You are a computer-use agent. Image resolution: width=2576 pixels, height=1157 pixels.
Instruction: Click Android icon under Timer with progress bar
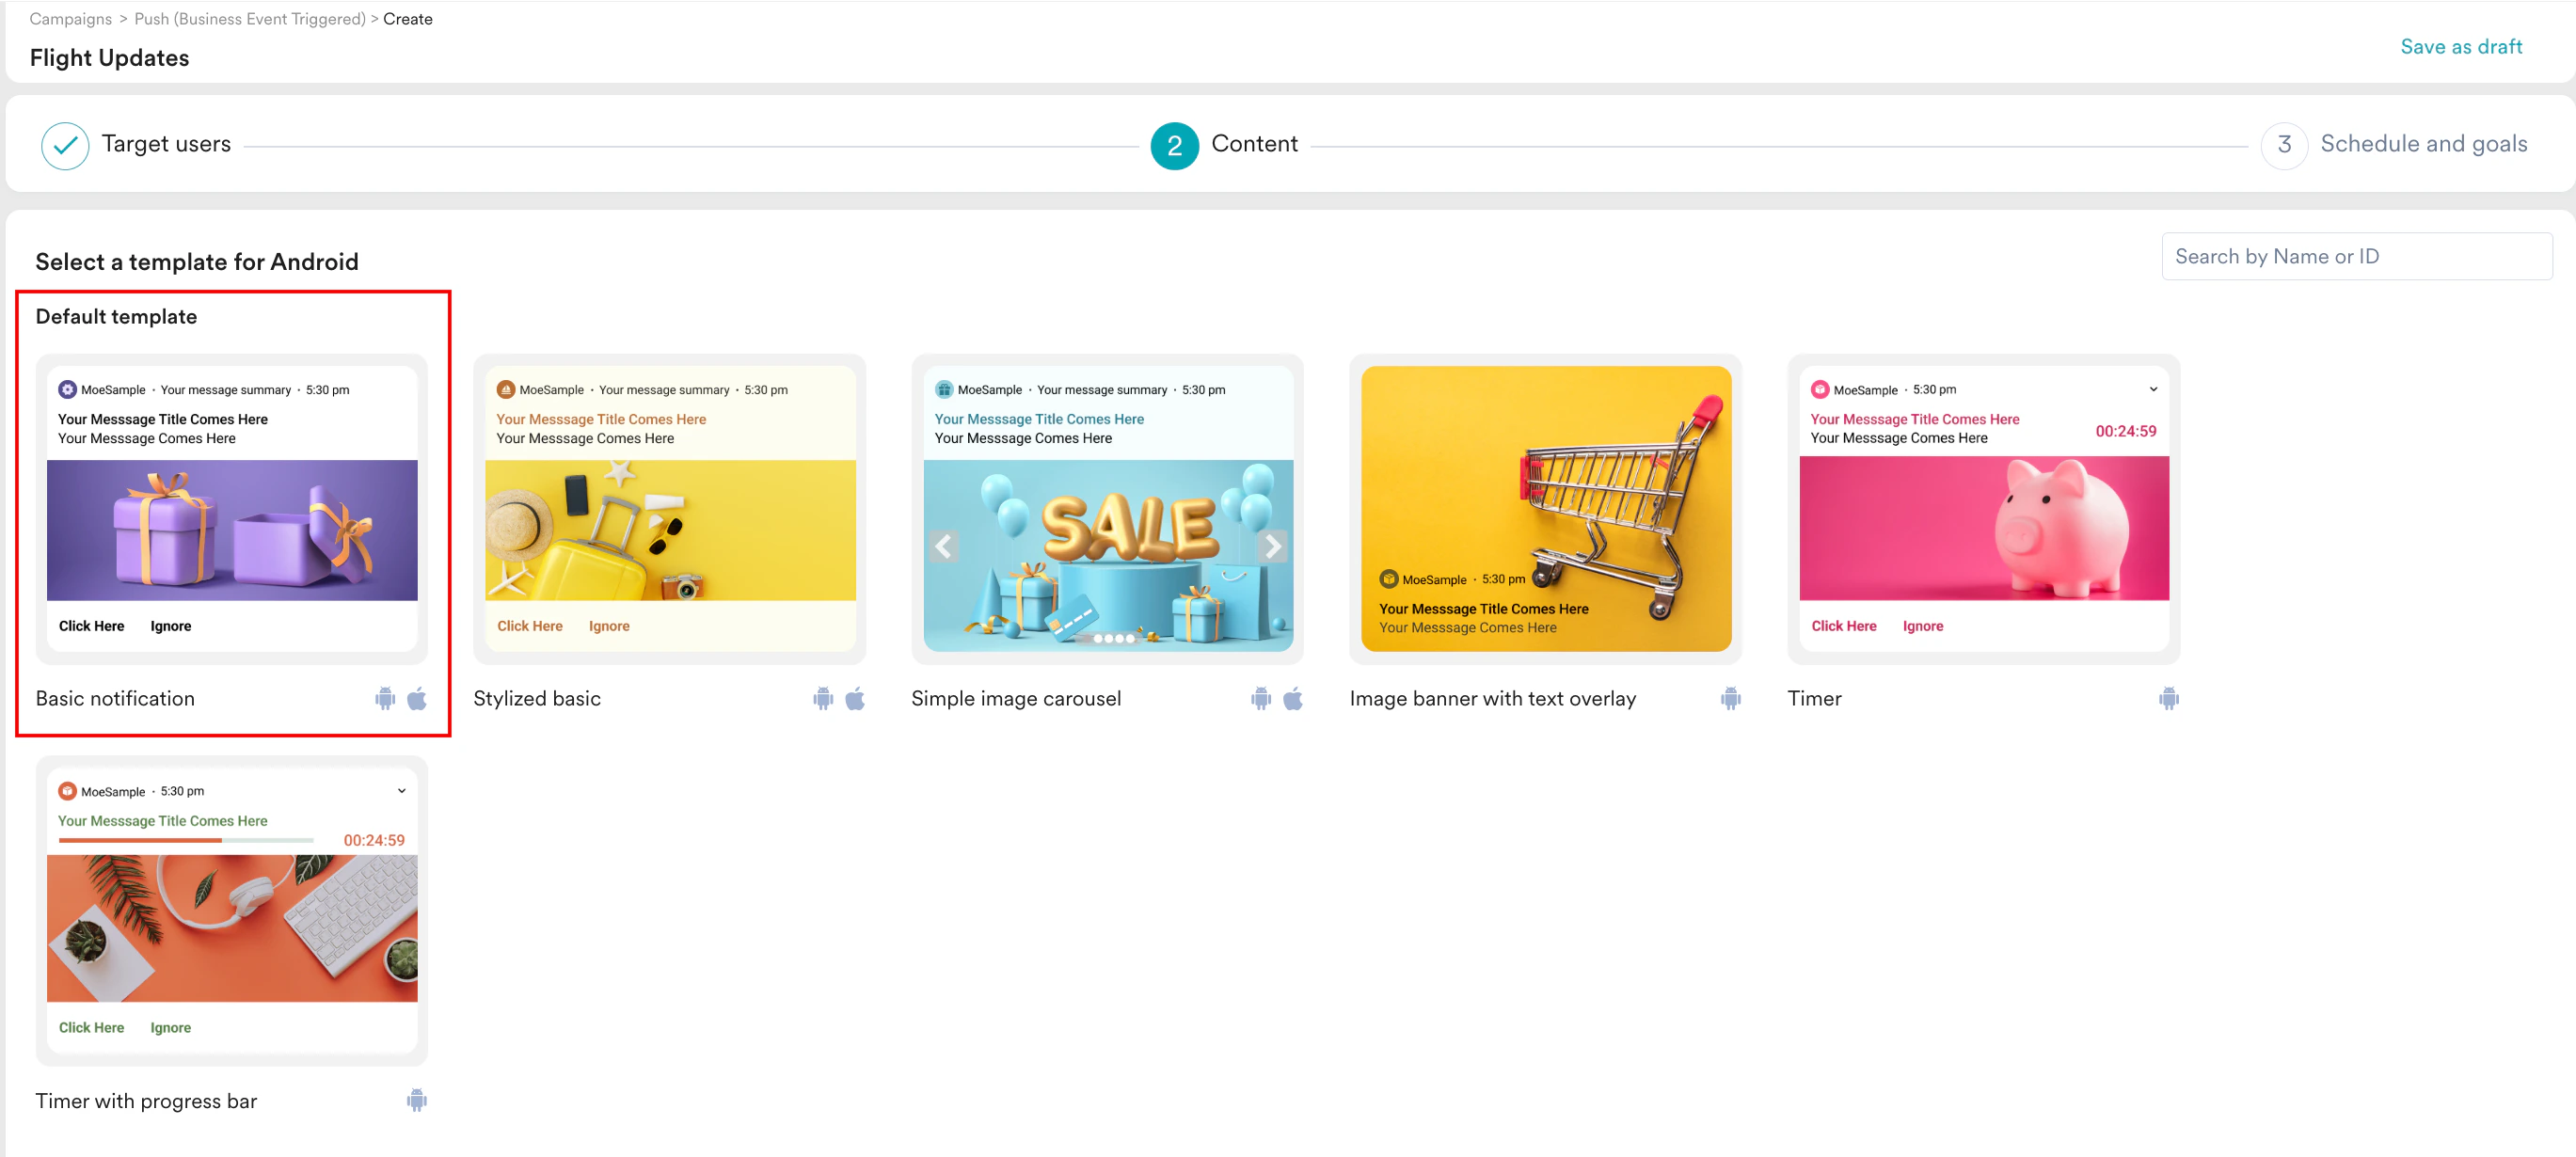point(417,1100)
